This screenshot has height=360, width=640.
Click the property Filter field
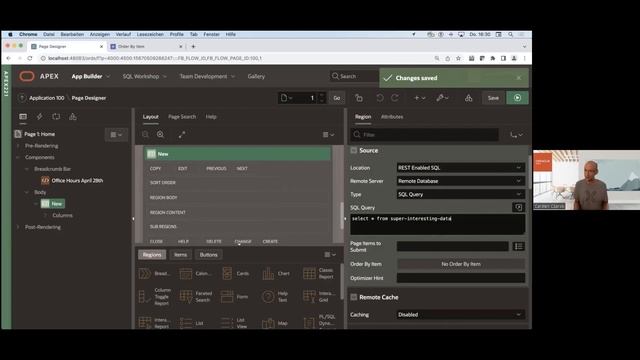[424, 135]
